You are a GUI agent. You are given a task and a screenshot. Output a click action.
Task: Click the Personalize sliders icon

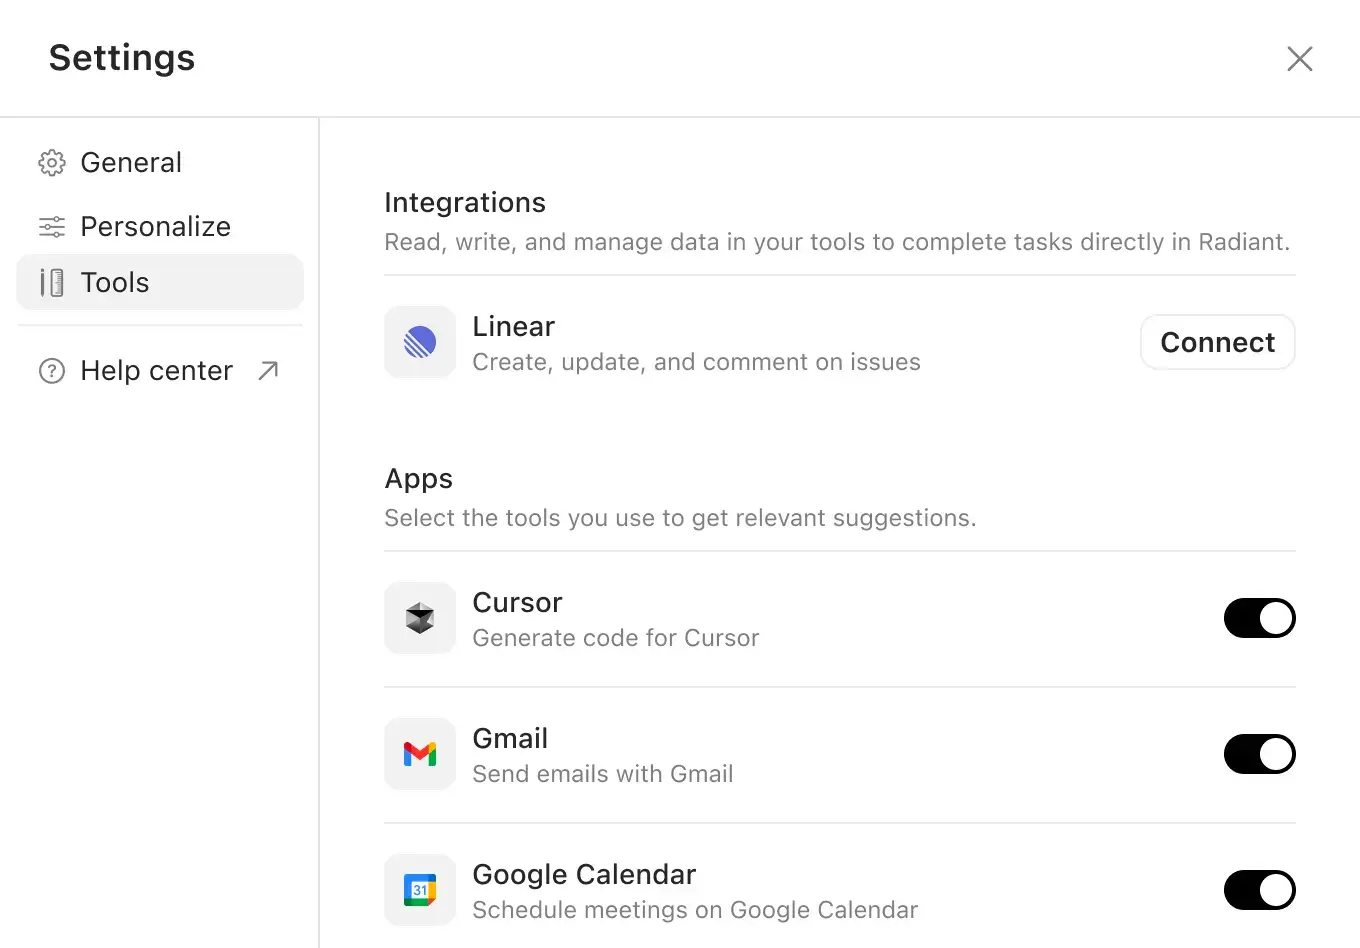[x=51, y=226]
